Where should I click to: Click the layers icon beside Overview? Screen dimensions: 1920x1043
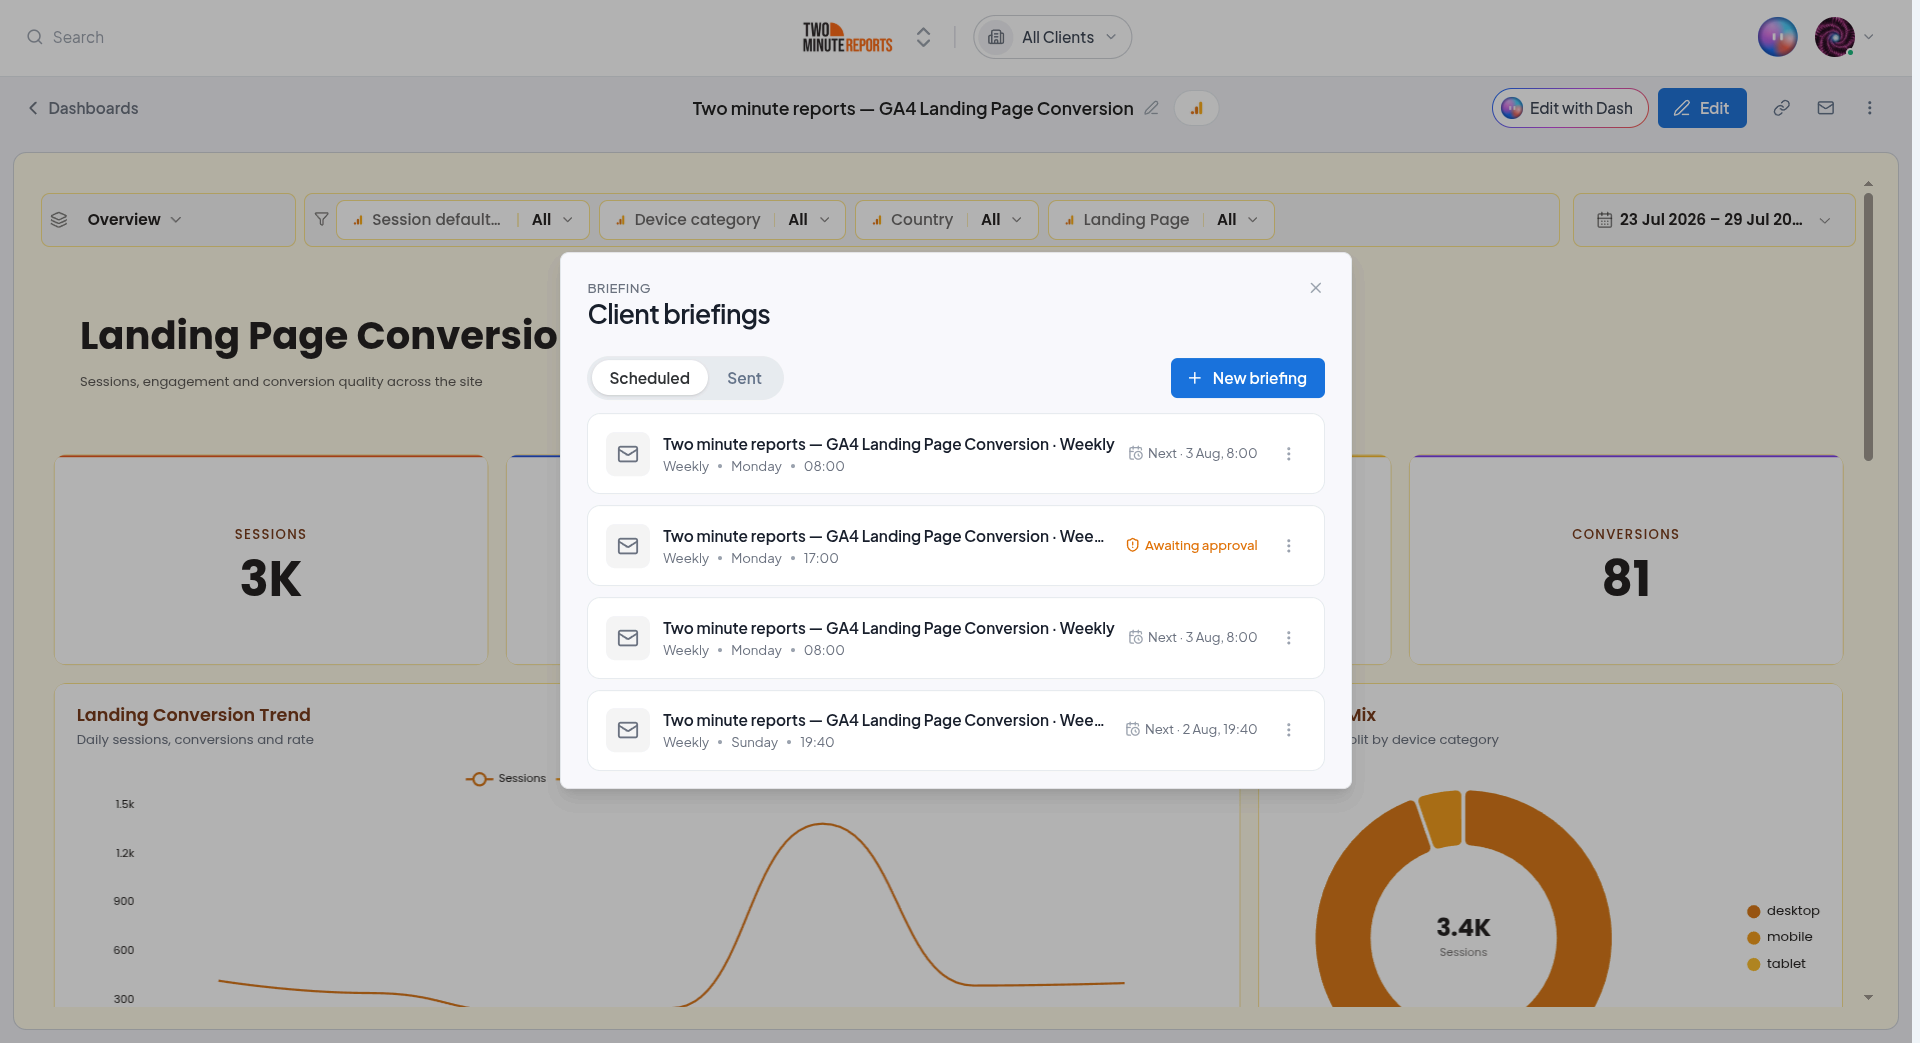[59, 220]
